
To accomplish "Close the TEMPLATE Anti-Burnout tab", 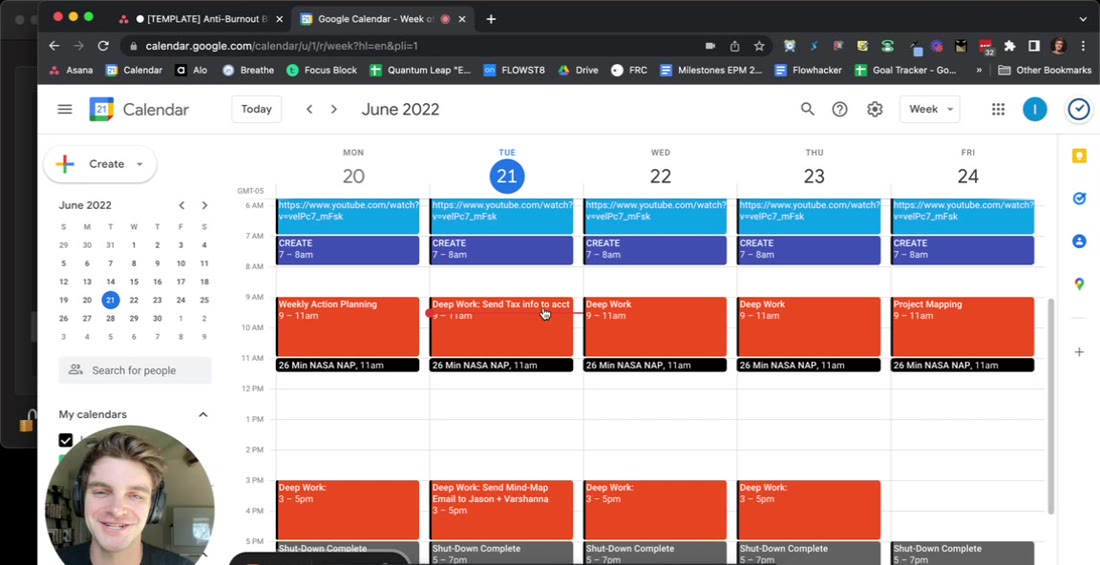I will click(x=279, y=19).
